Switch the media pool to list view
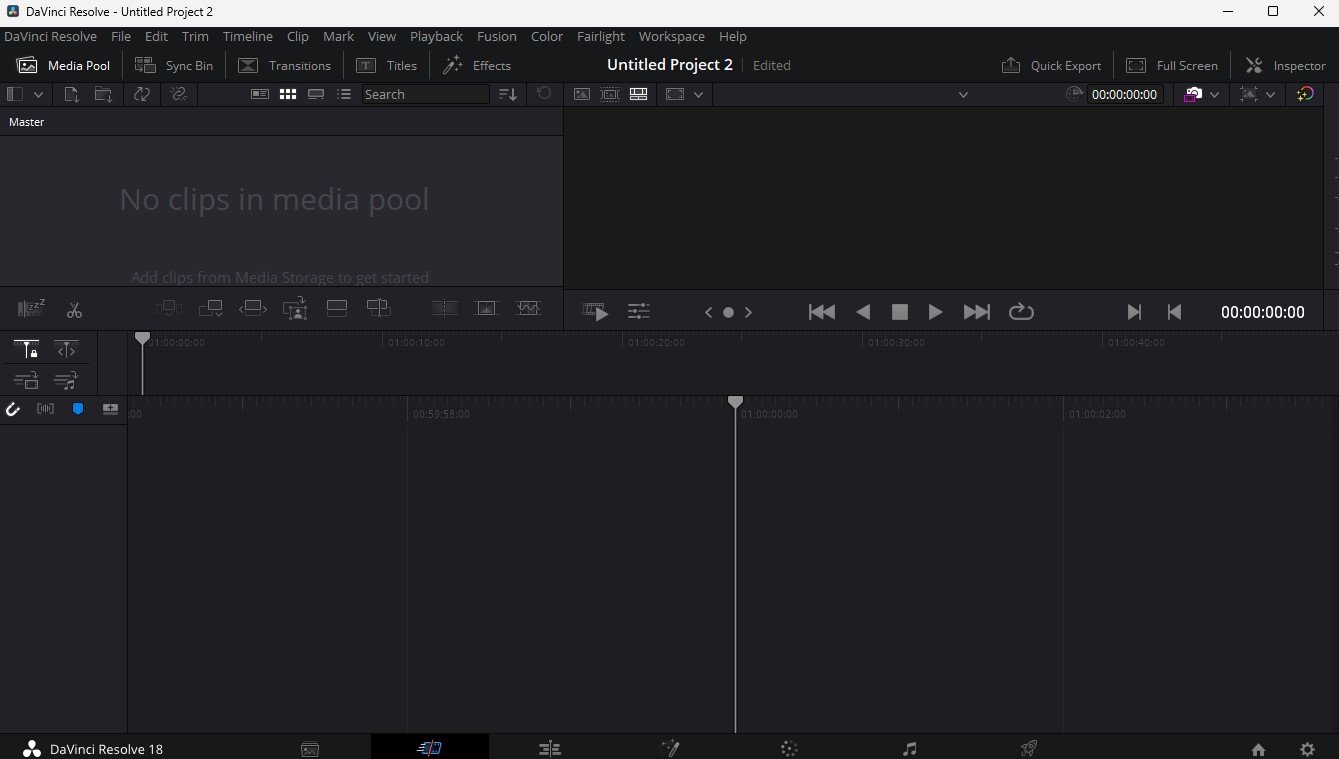This screenshot has height=759, width=1339. click(x=344, y=94)
